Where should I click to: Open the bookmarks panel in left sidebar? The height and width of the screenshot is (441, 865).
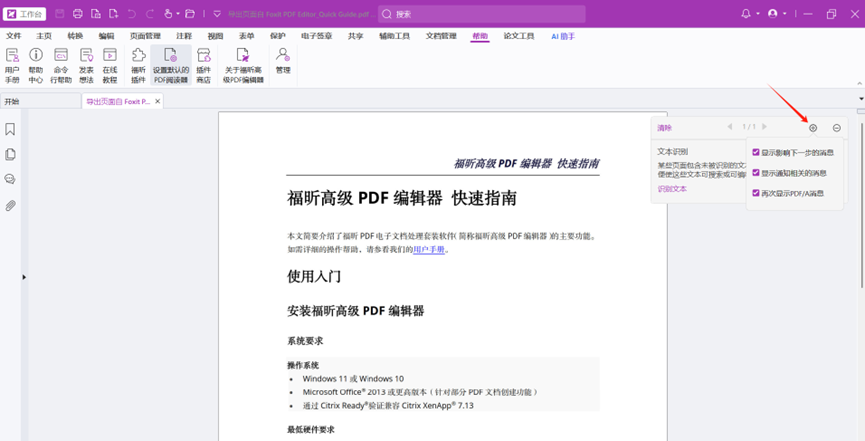10,129
